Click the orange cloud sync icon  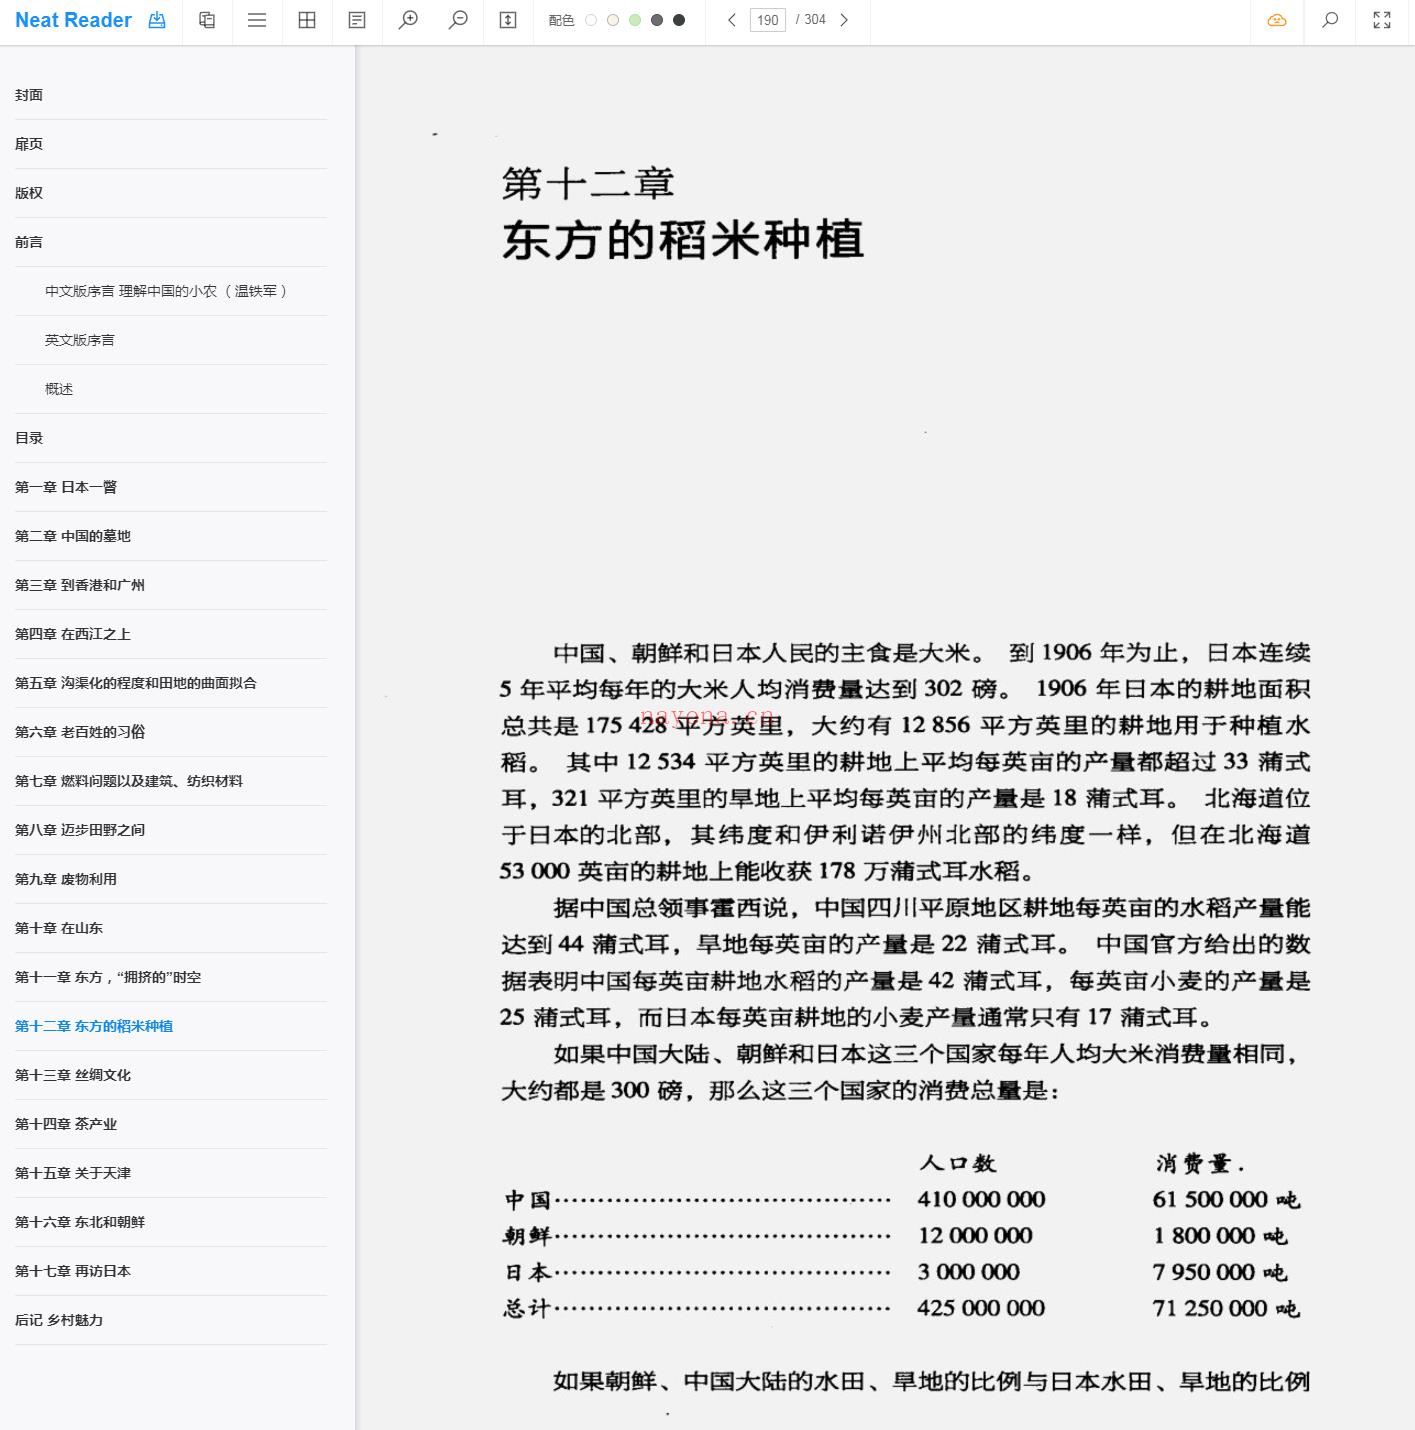pos(1277,20)
